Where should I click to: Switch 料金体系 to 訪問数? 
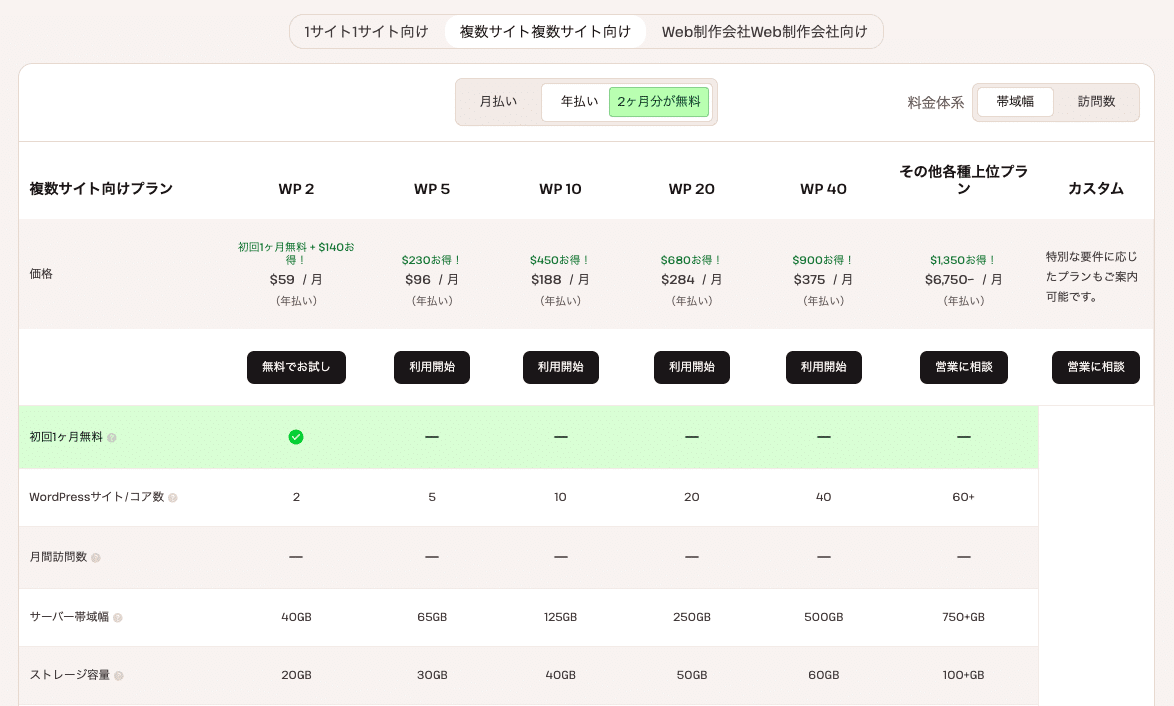point(1096,101)
